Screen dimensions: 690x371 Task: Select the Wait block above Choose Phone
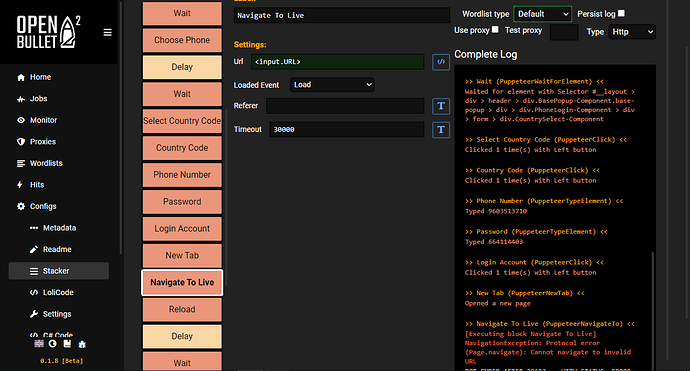point(182,13)
